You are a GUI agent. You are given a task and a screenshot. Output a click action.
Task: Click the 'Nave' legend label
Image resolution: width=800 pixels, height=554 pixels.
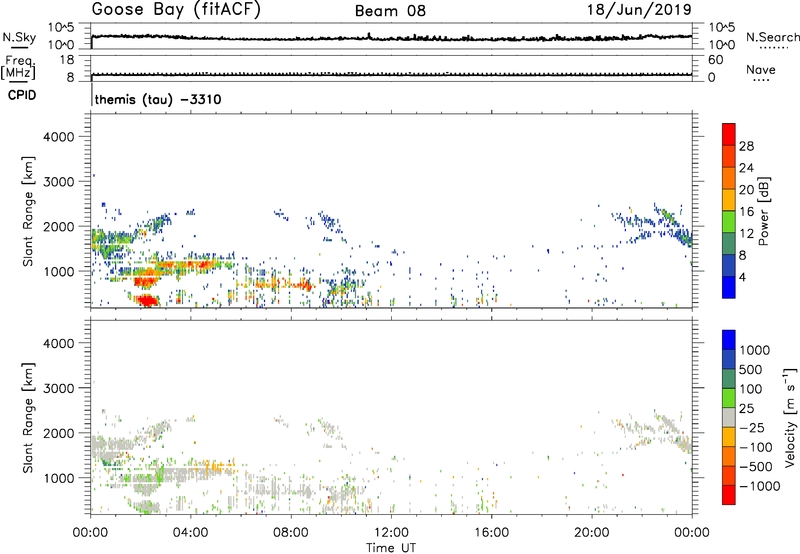761,70
